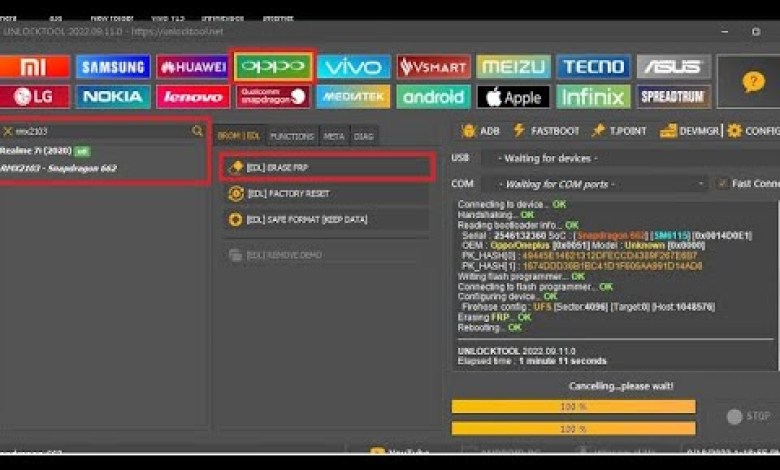Image resolution: width=780 pixels, height=470 pixels.
Task: Open the Xiaomi MI brand tile
Action: 34,67
